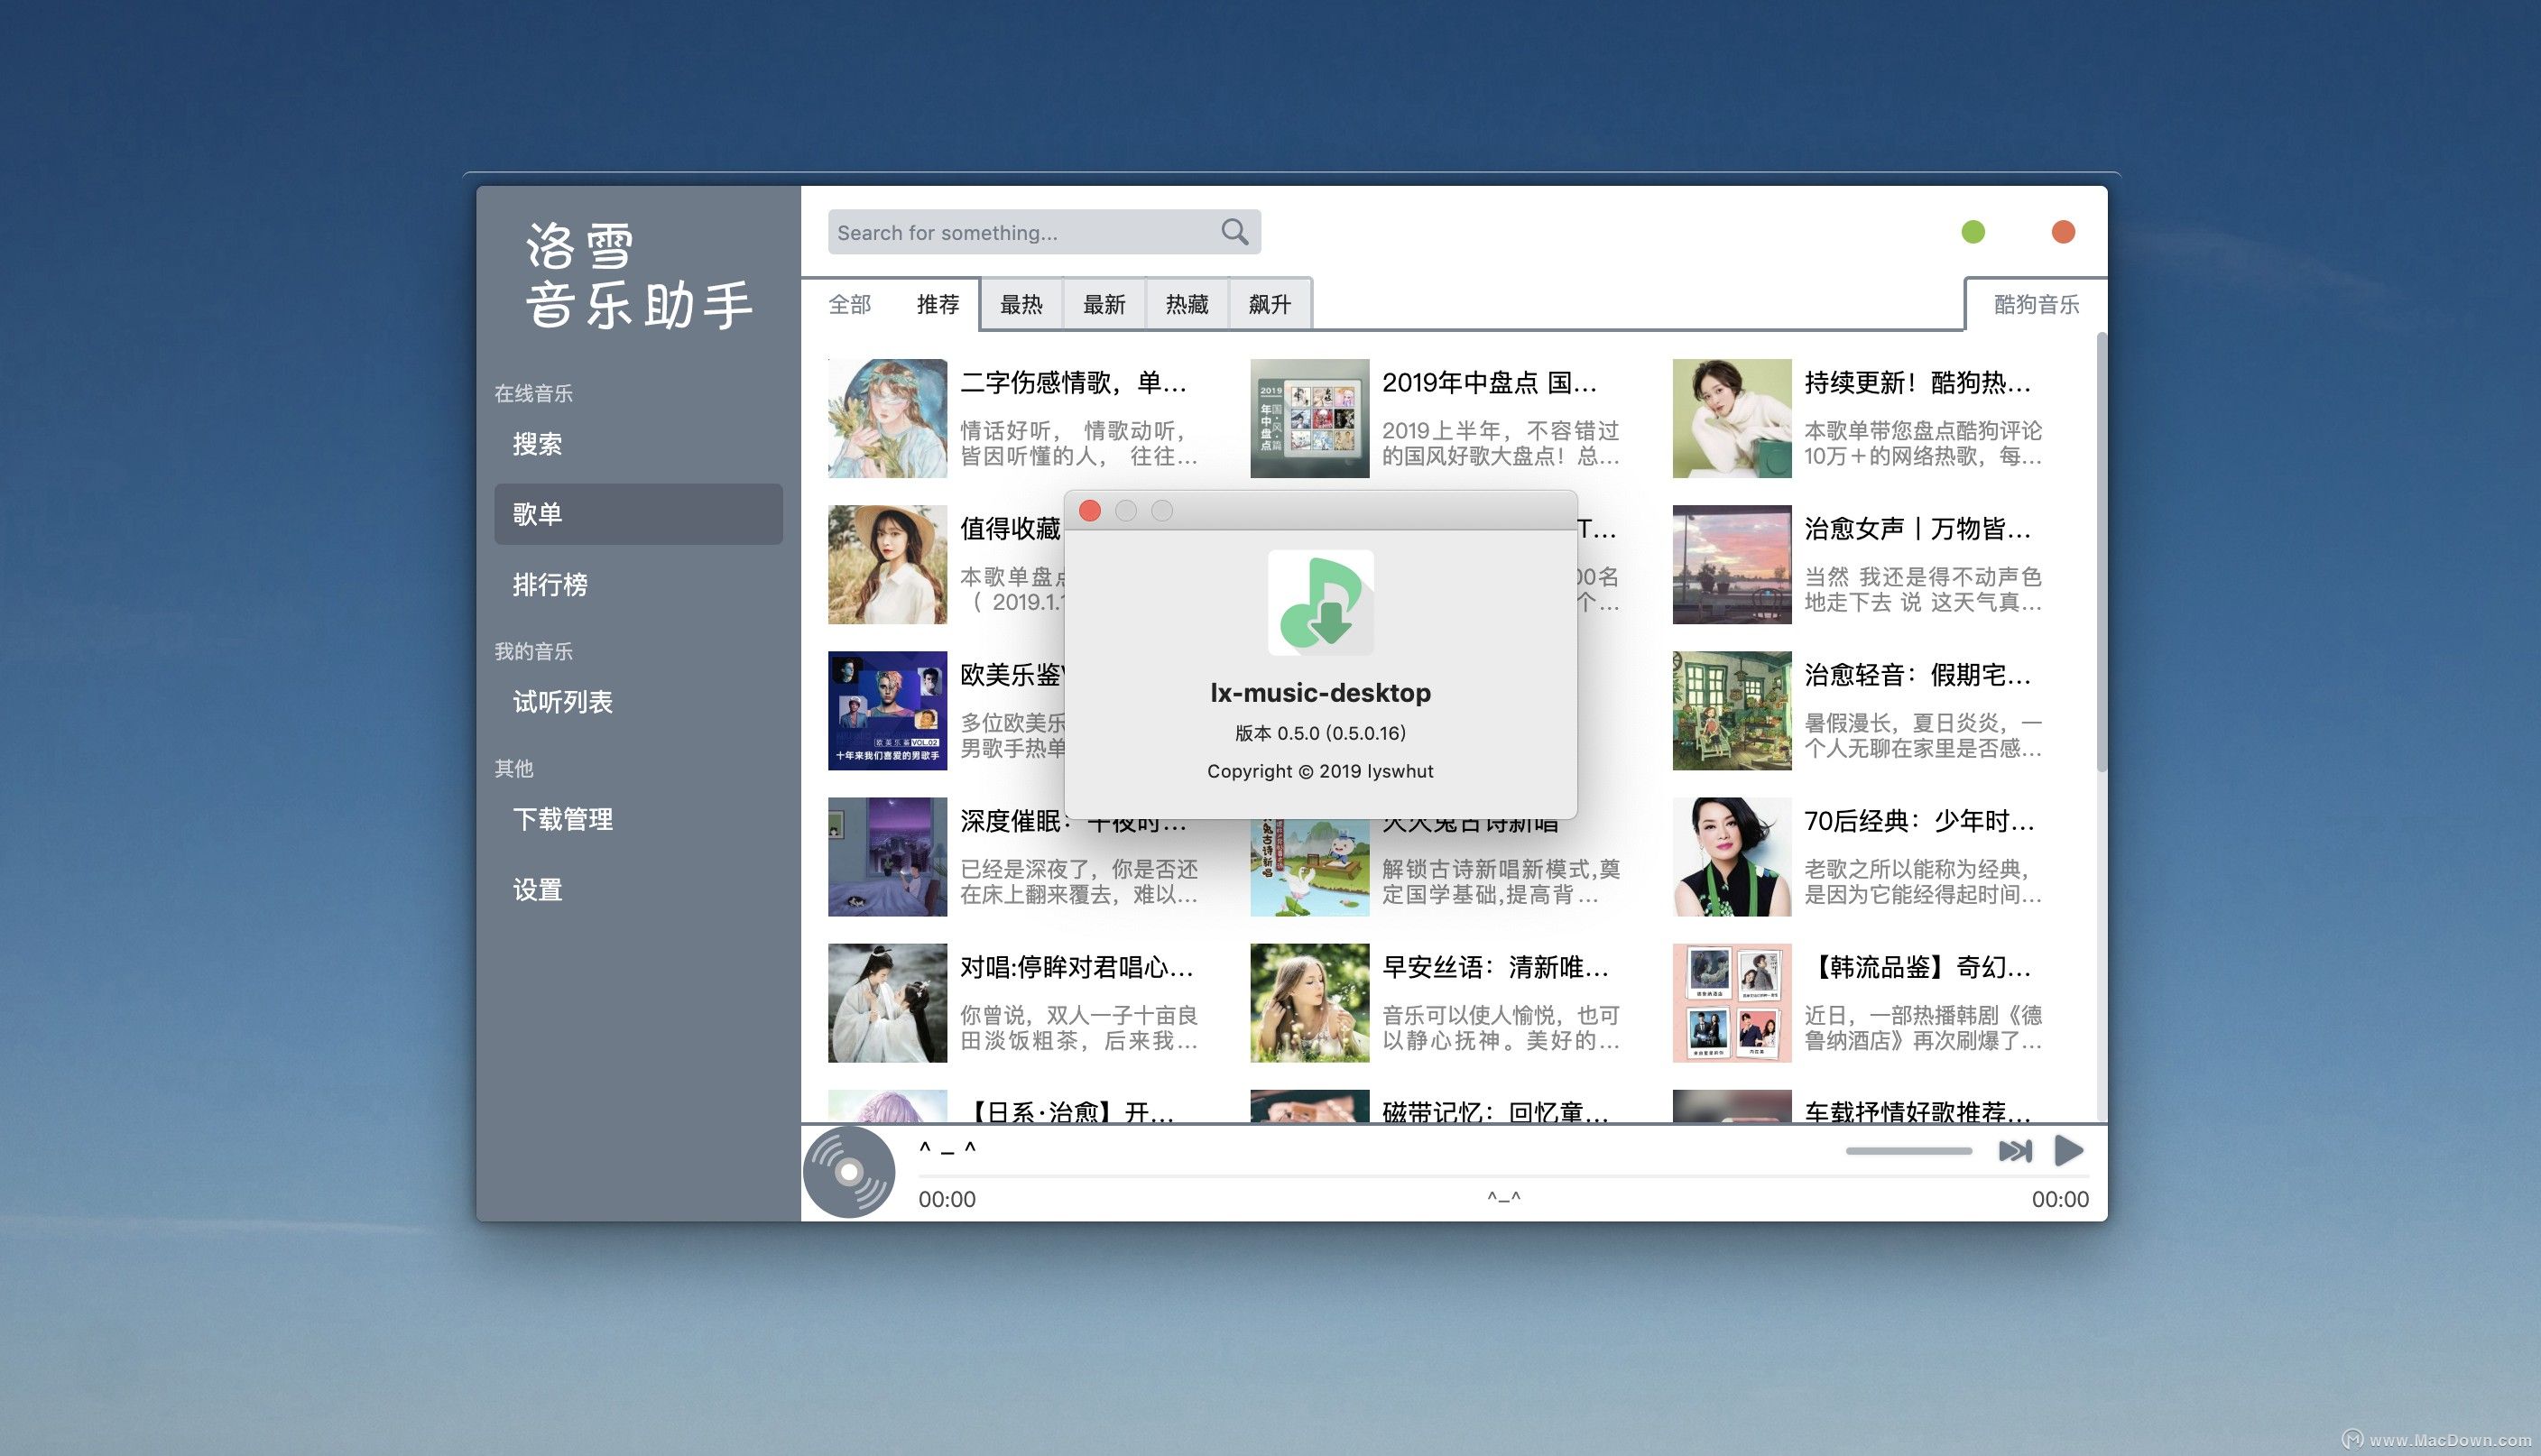2541x1456 pixels.
Task: Click the green minimize dot
Action: tap(1973, 232)
